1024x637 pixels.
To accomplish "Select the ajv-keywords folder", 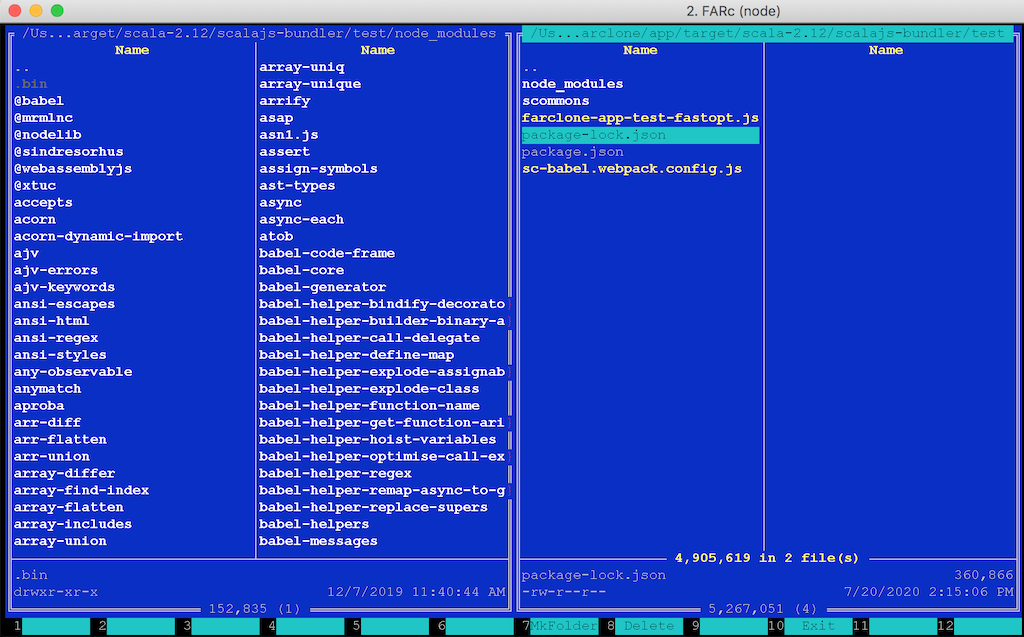I will click(65, 287).
